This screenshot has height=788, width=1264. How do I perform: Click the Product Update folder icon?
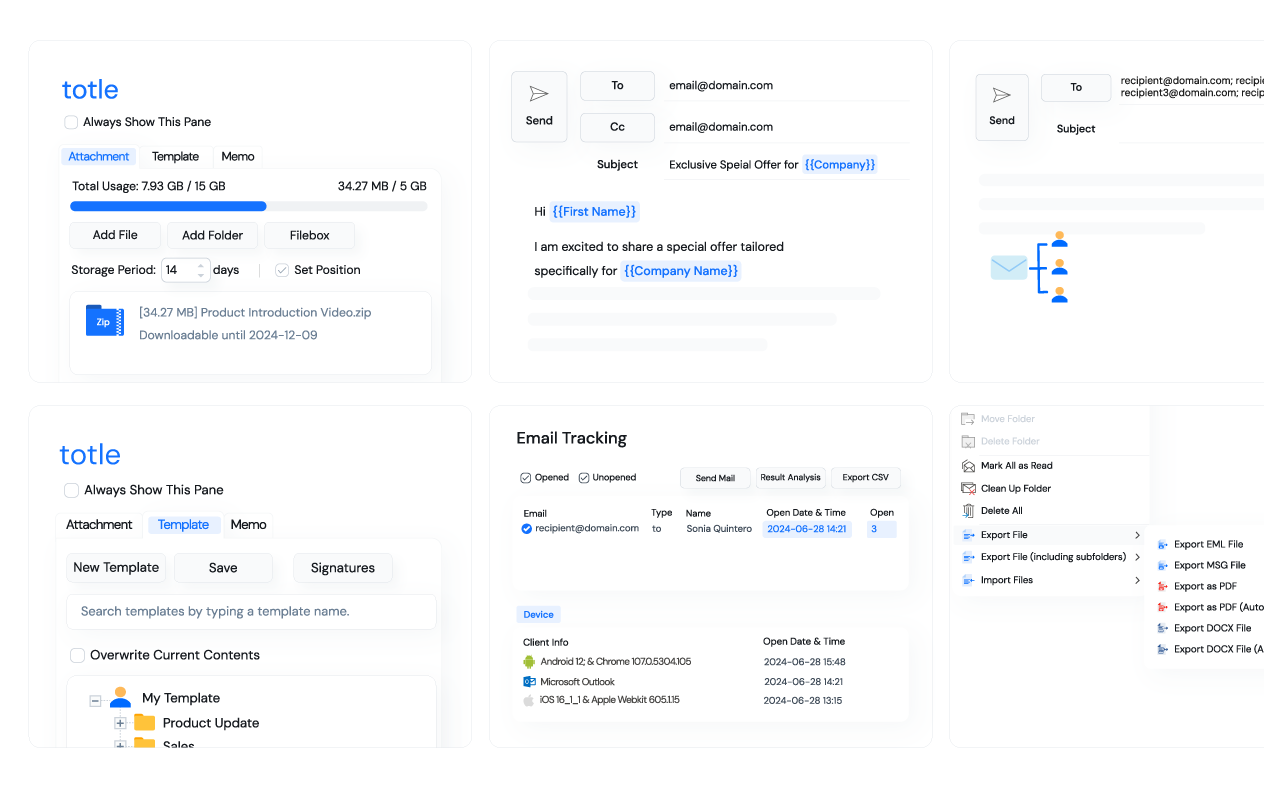[x=145, y=722]
